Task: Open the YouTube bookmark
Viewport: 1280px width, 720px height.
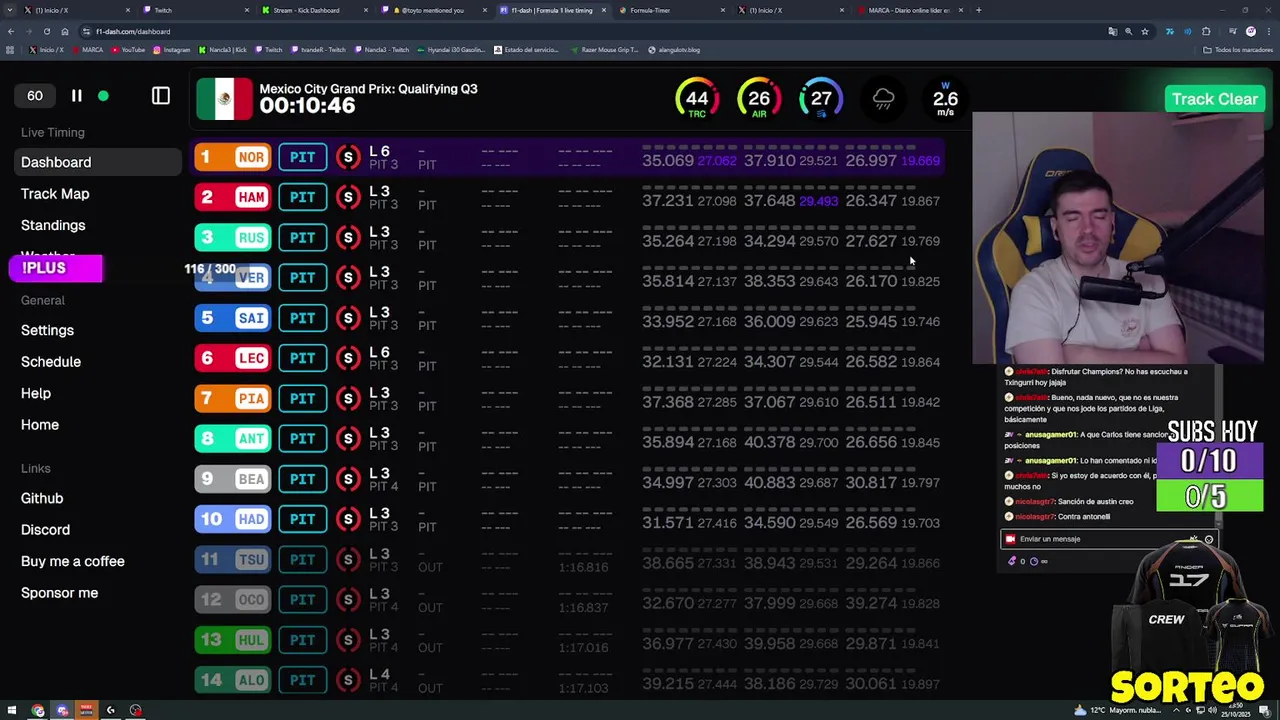Action: [128, 49]
